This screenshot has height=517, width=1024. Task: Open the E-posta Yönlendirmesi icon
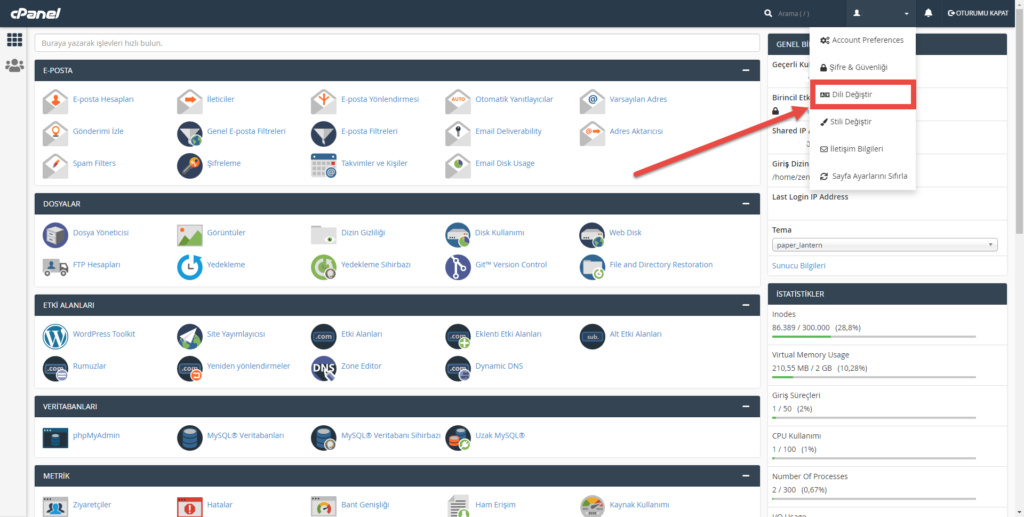click(324, 101)
